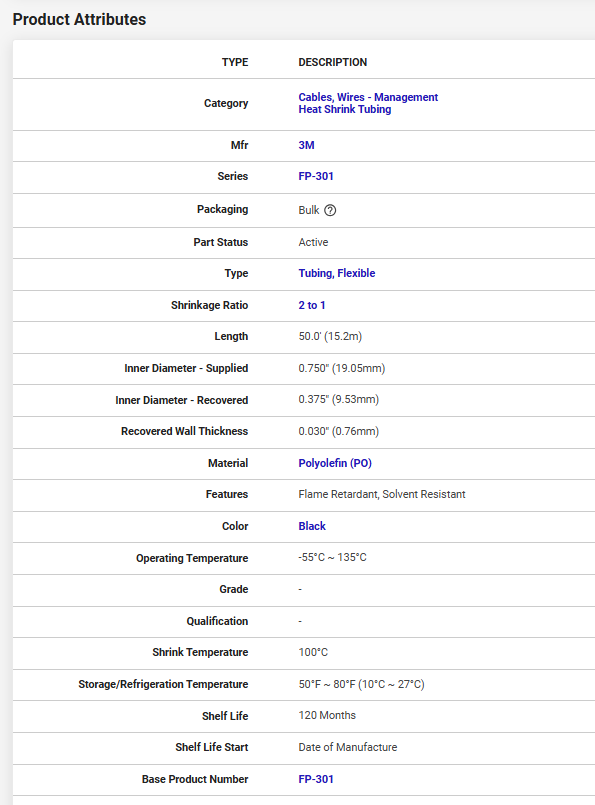595x805 pixels.
Task: Select the 50°F ~ 80°F storage temperature value
Action: pyautogui.click(x=361, y=684)
